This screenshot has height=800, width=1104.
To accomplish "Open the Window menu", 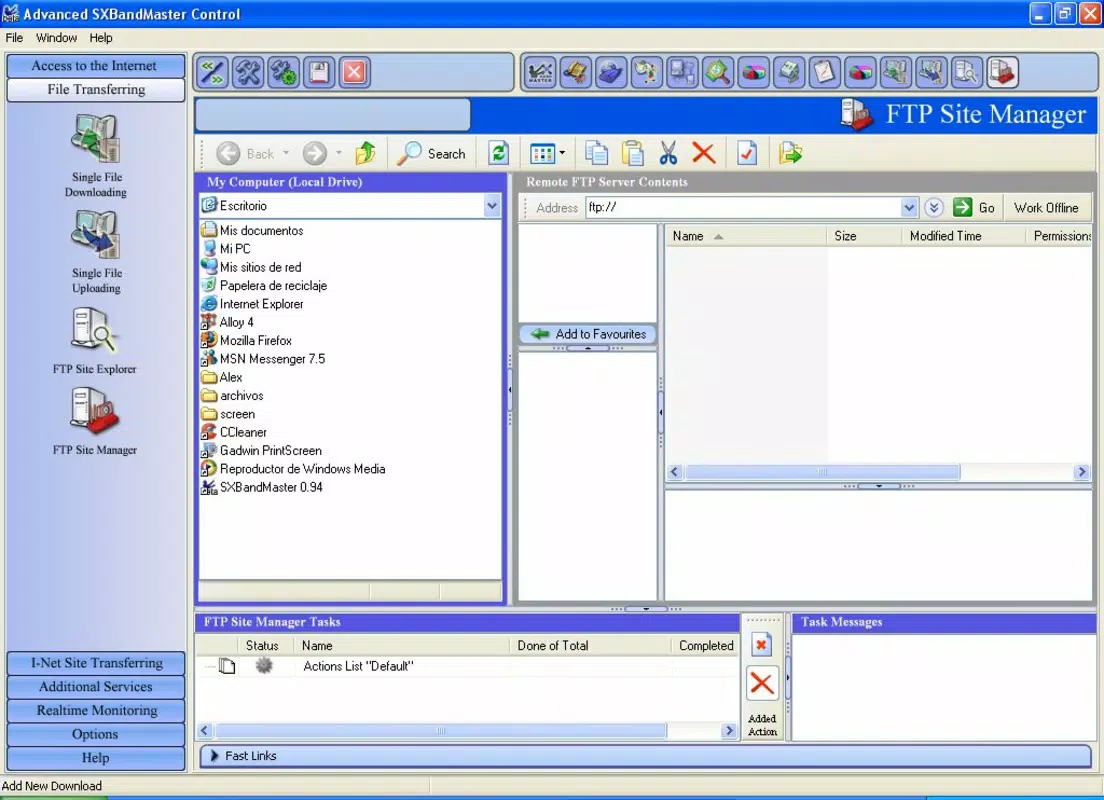I will 56,38.
